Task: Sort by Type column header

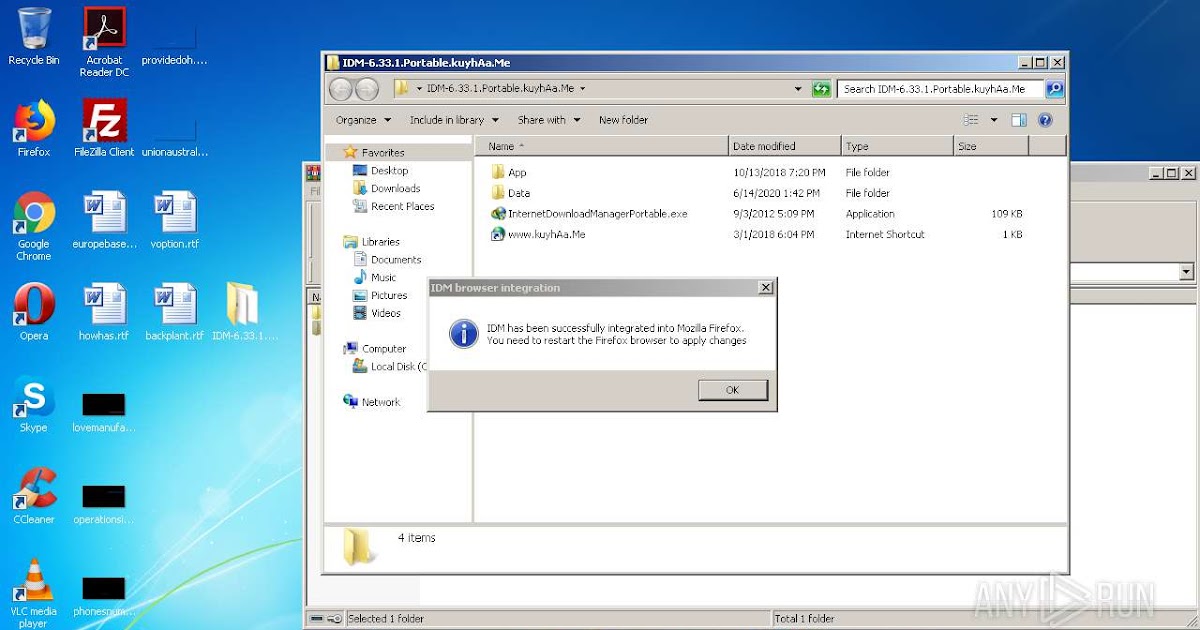Action: click(x=897, y=146)
